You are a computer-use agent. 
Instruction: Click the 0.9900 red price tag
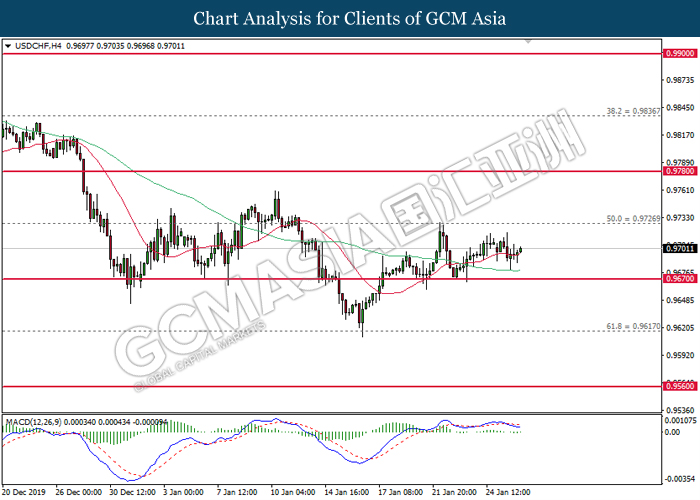pos(678,53)
